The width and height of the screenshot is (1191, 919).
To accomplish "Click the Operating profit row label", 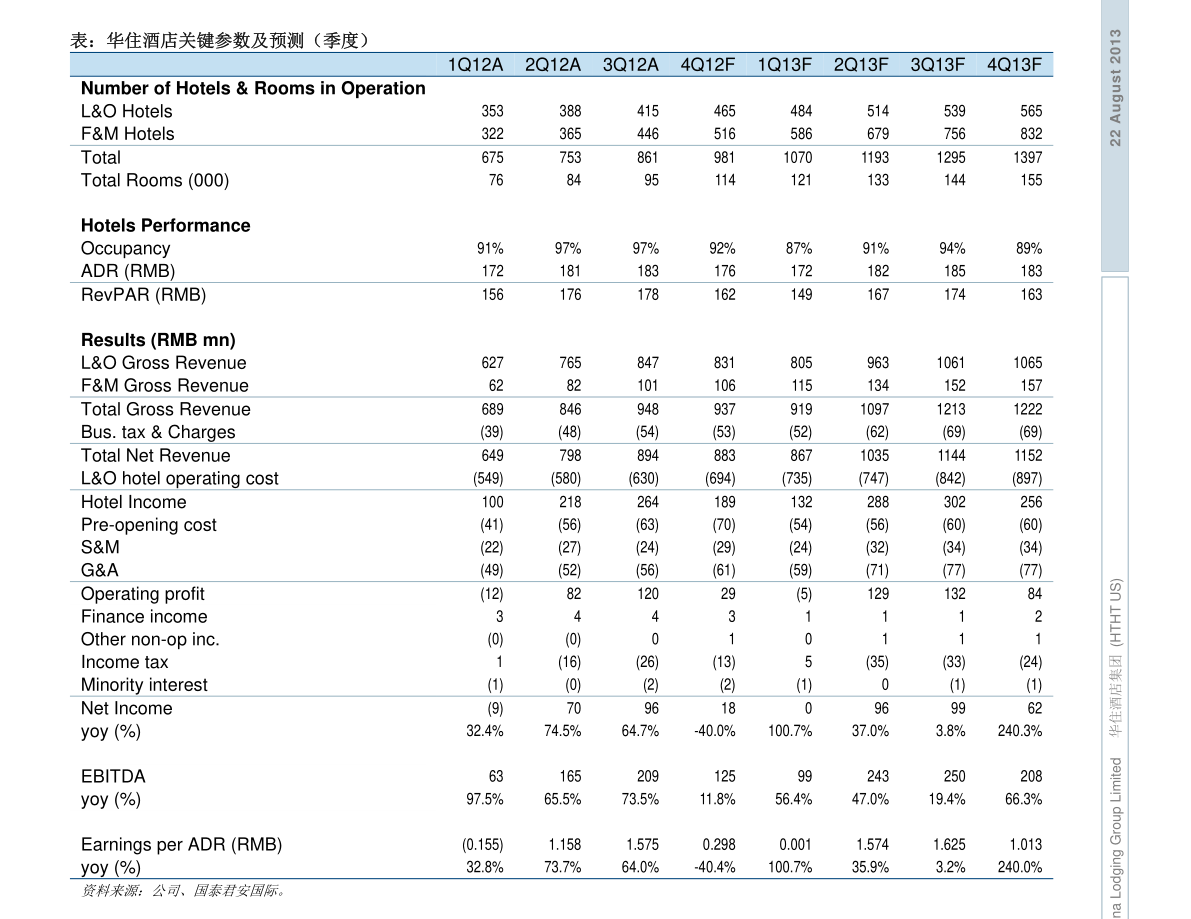I will [143, 593].
